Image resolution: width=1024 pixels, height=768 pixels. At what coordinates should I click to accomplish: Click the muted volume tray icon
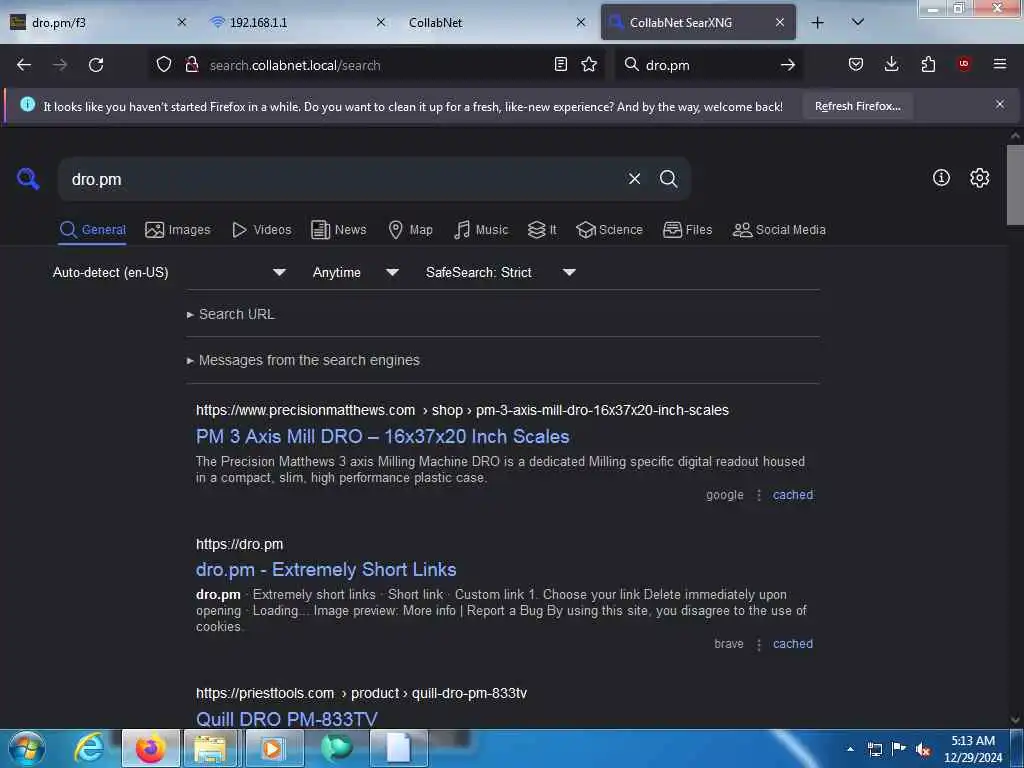(x=923, y=749)
